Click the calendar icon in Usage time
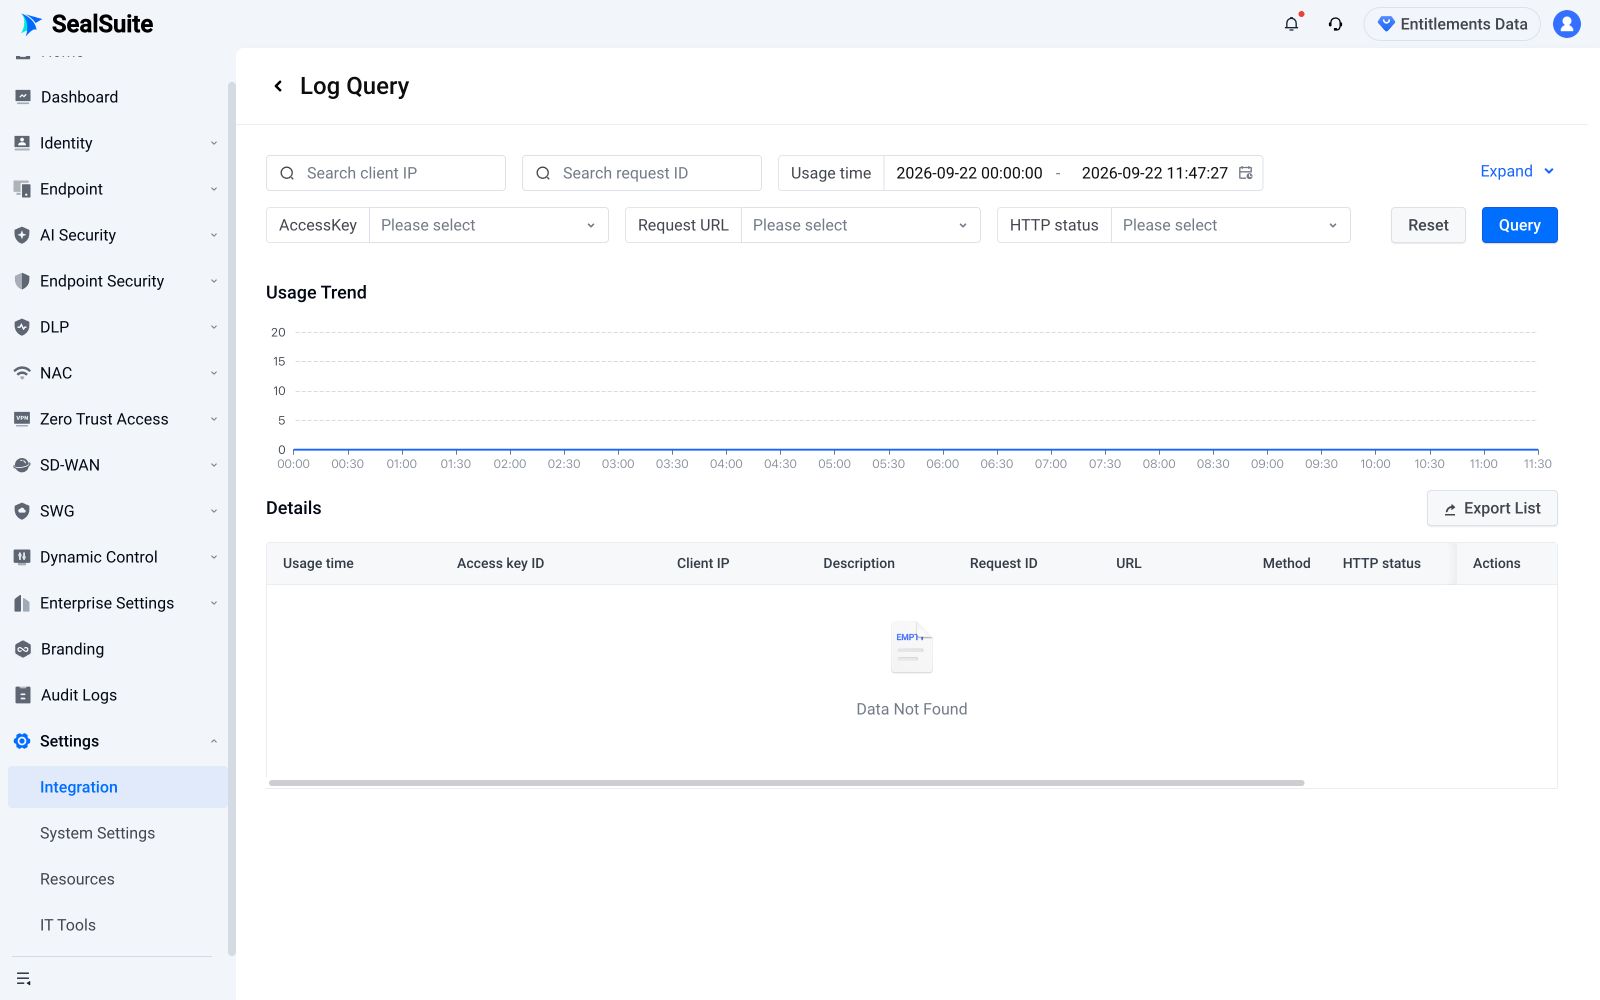The width and height of the screenshot is (1600, 1000). 1245,173
